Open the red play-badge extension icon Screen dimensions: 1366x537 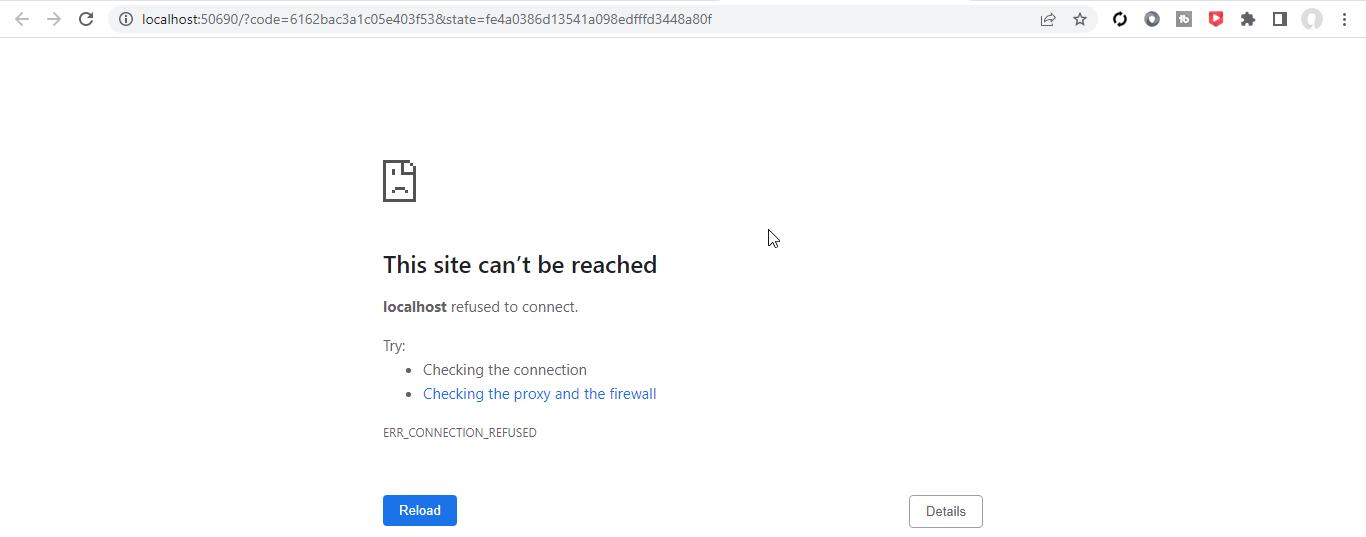(1216, 19)
